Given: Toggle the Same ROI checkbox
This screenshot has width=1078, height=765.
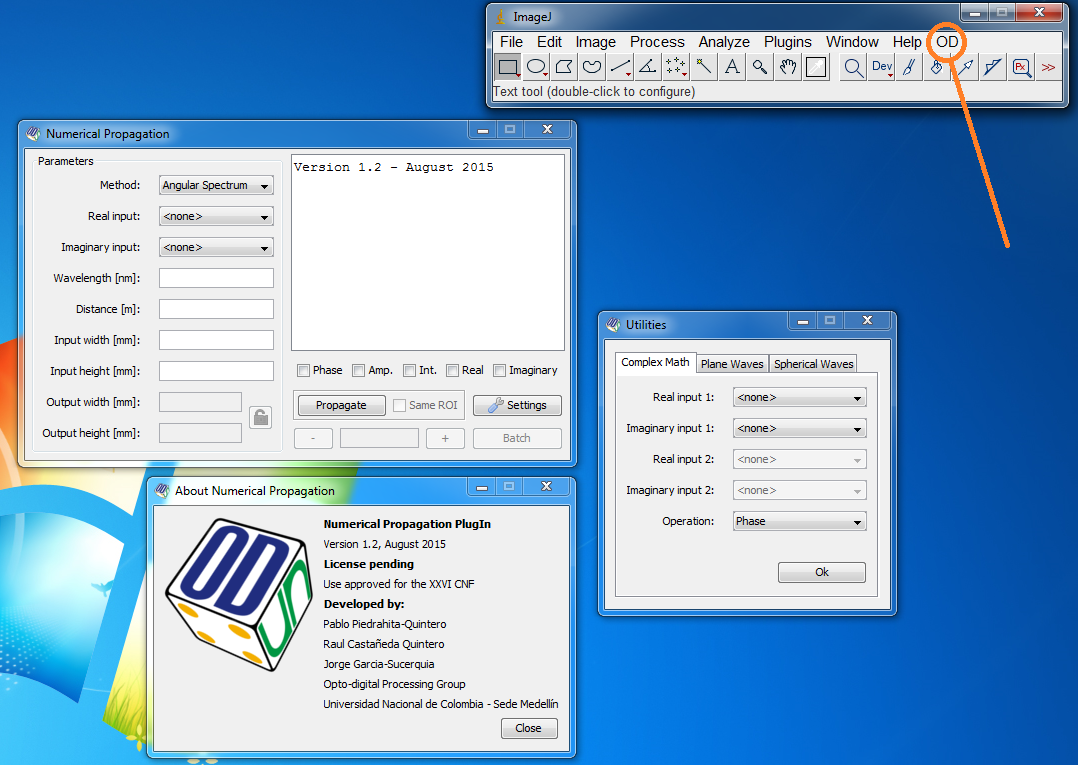Looking at the screenshot, I should [x=399, y=406].
